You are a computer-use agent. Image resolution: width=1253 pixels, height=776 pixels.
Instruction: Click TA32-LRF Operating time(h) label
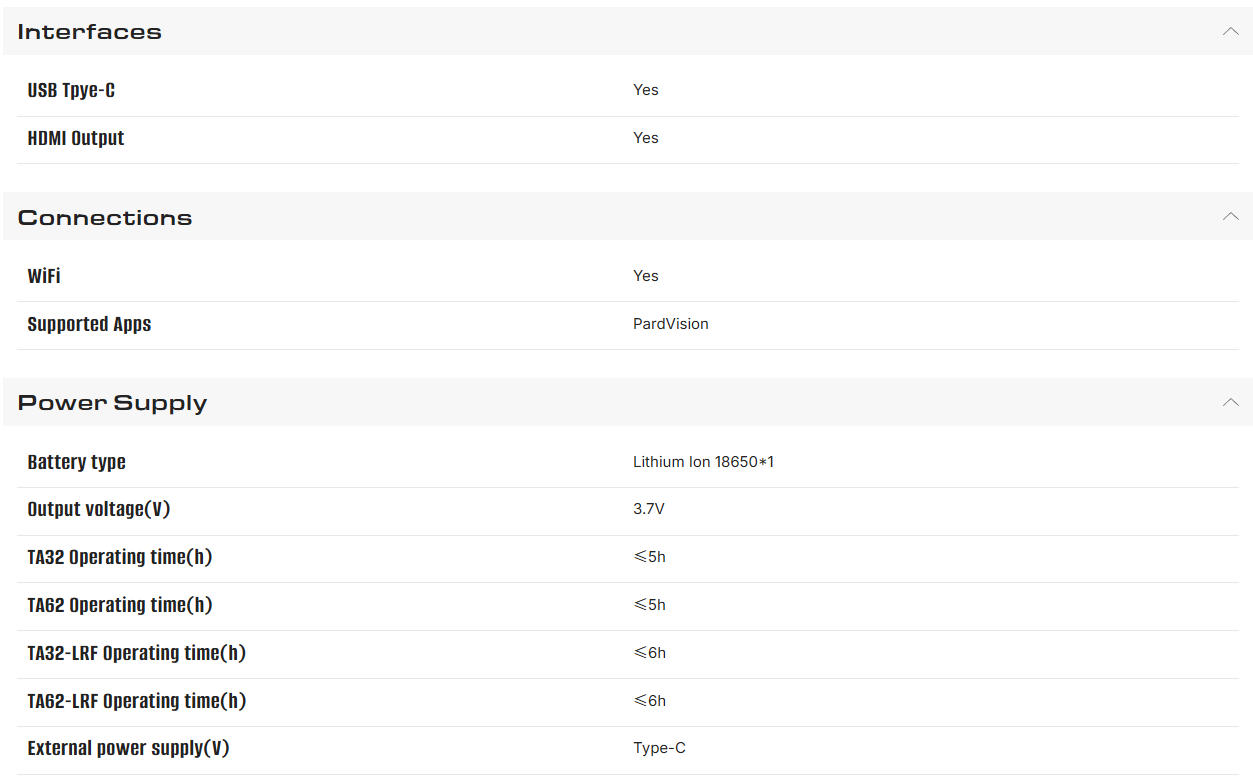(136, 653)
